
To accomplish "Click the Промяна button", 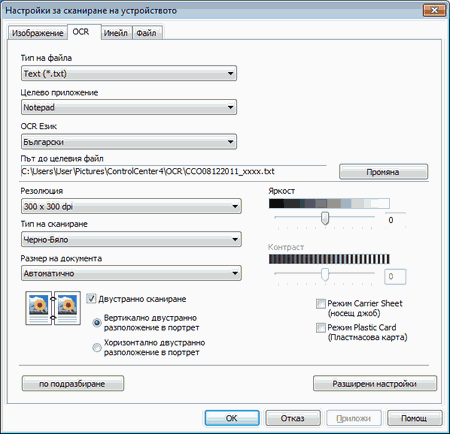I will click(x=383, y=172).
